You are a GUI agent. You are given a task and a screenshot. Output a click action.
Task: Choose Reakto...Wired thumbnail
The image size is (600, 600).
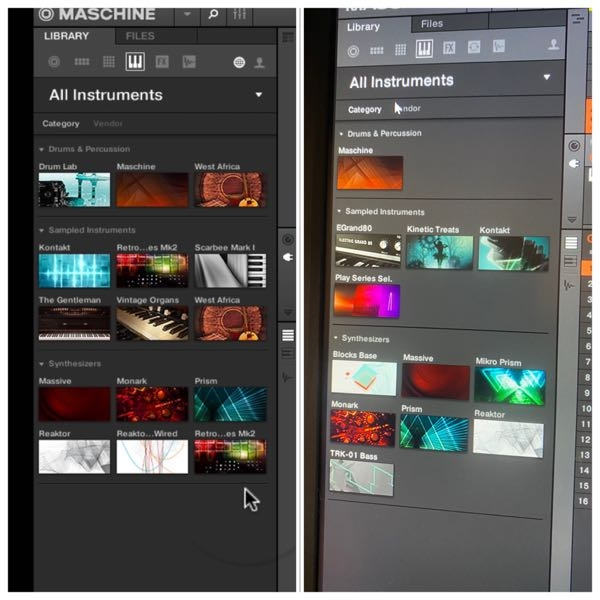pos(152,457)
